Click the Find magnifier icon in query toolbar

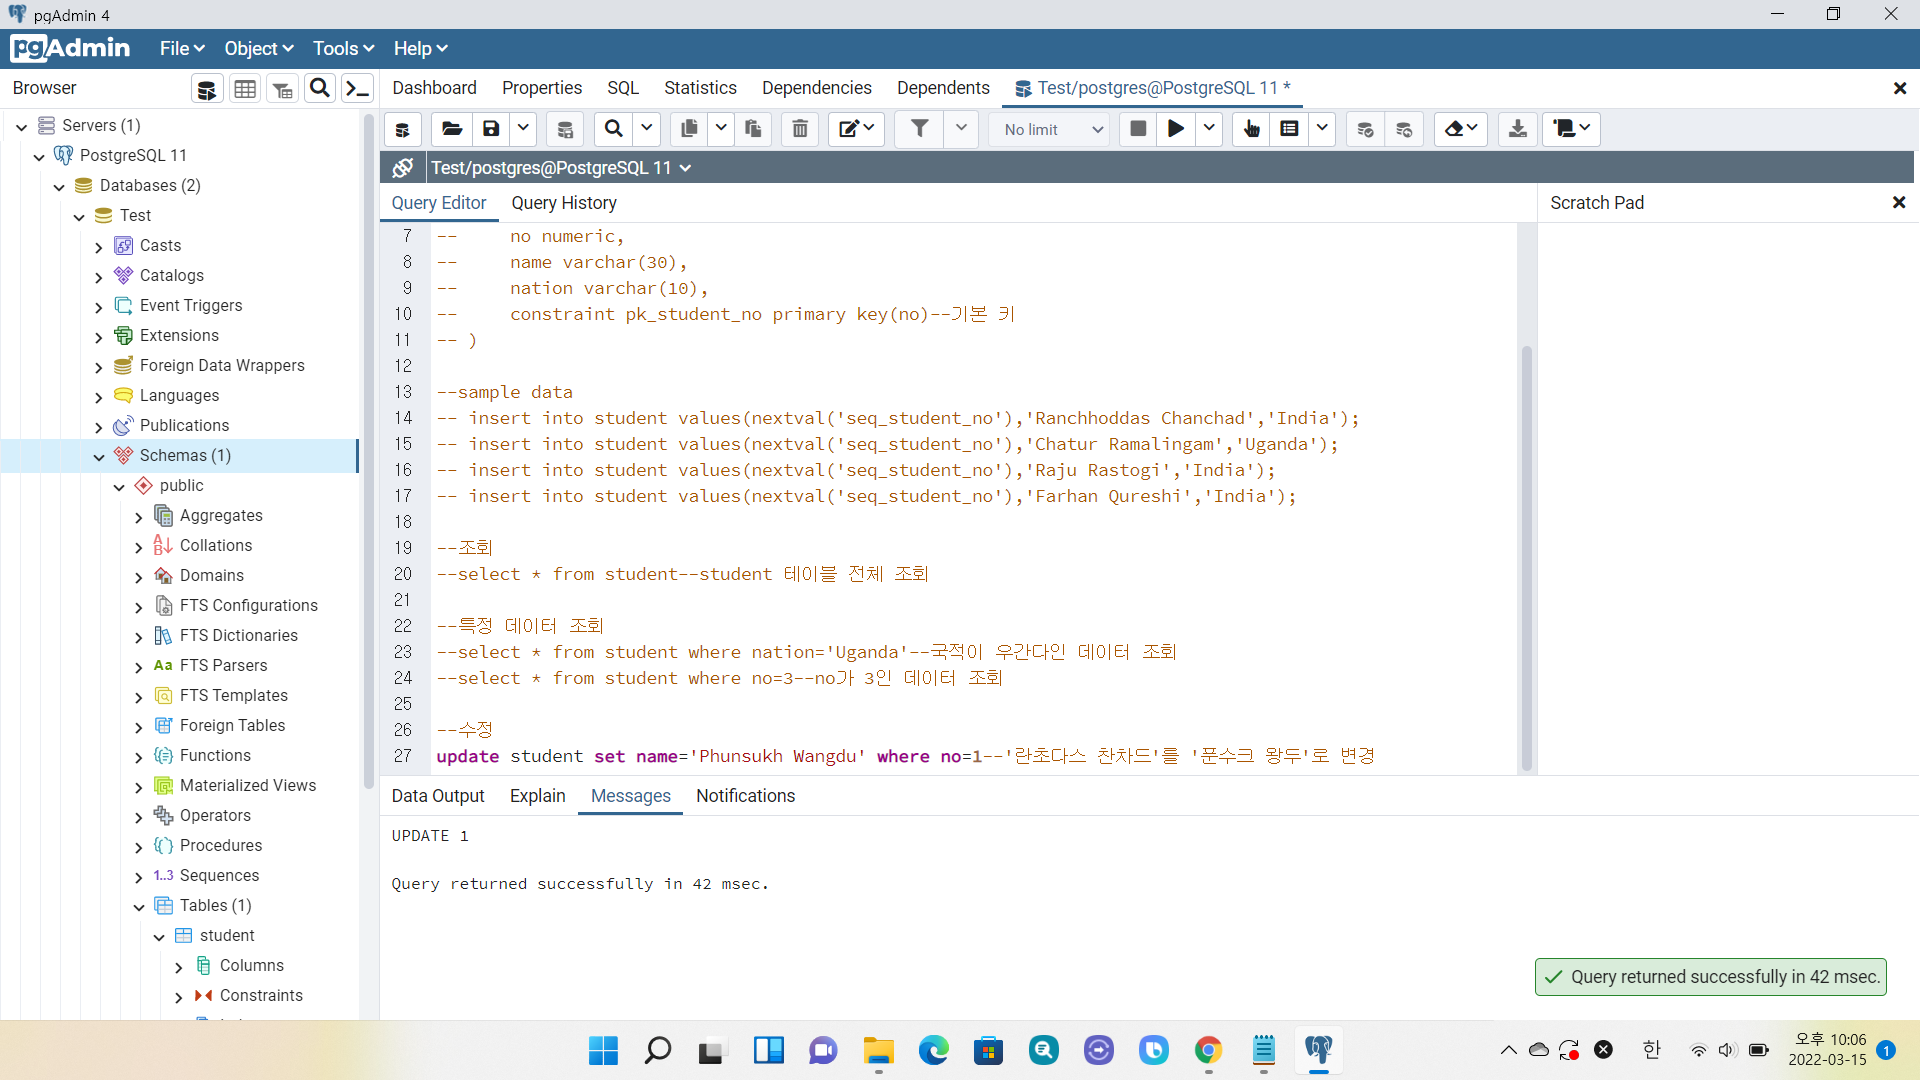(x=614, y=129)
